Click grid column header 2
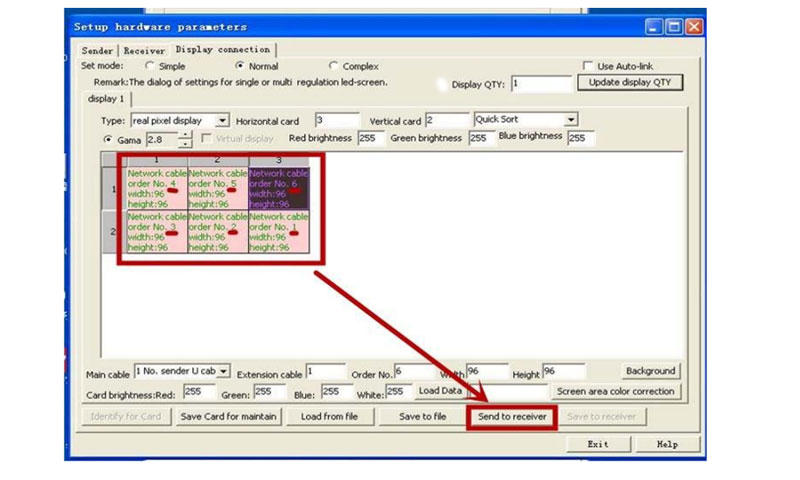The width and height of the screenshot is (800, 480). coord(218,160)
